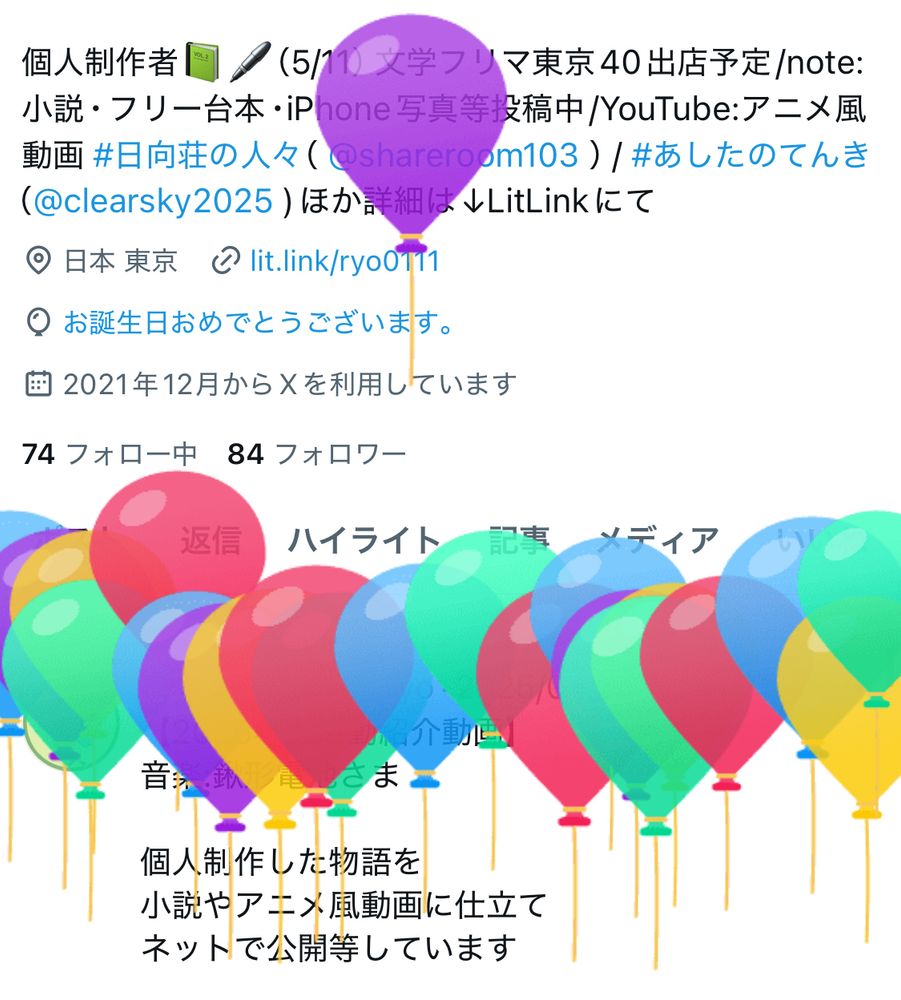Open the 84 フォロワー followers list
The width and height of the screenshot is (901, 1000).
(317, 454)
